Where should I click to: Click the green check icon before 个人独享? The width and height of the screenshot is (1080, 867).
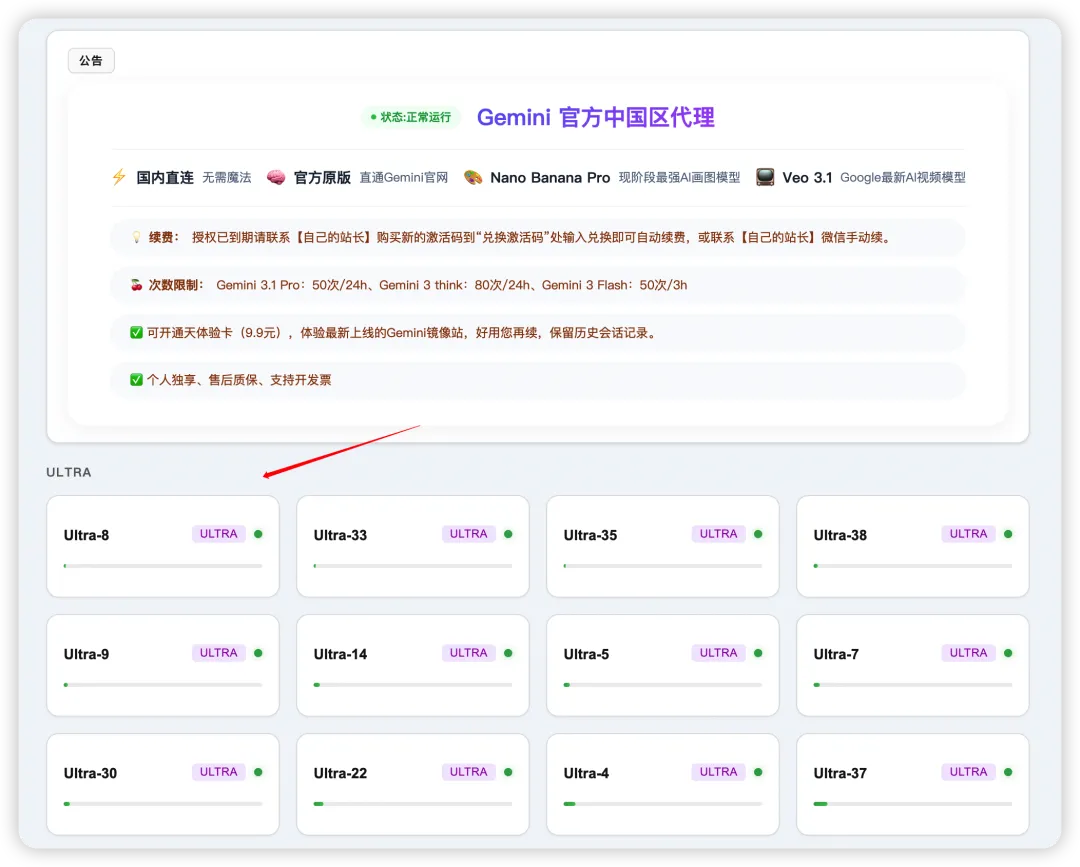[x=136, y=379]
